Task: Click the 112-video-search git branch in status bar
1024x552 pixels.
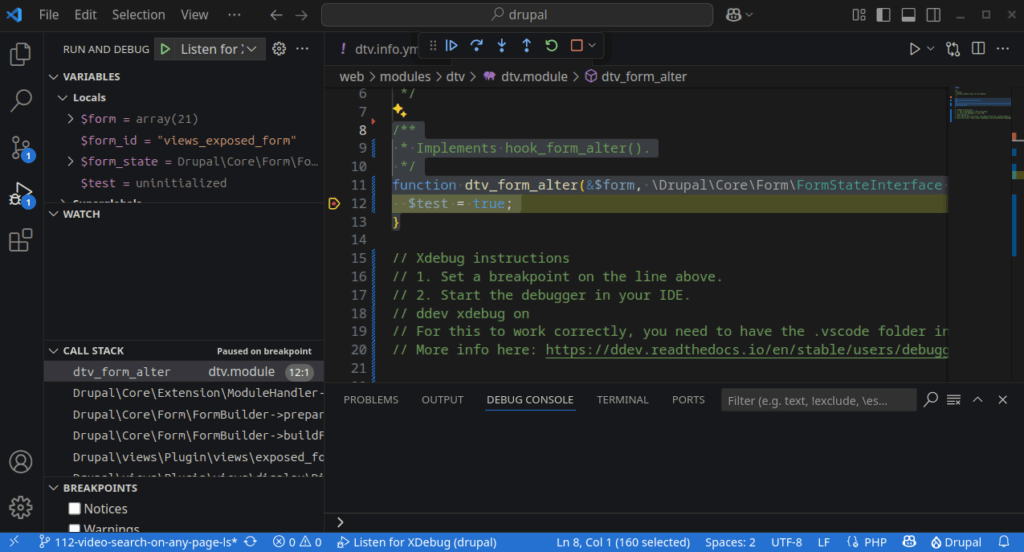Action: point(138,542)
